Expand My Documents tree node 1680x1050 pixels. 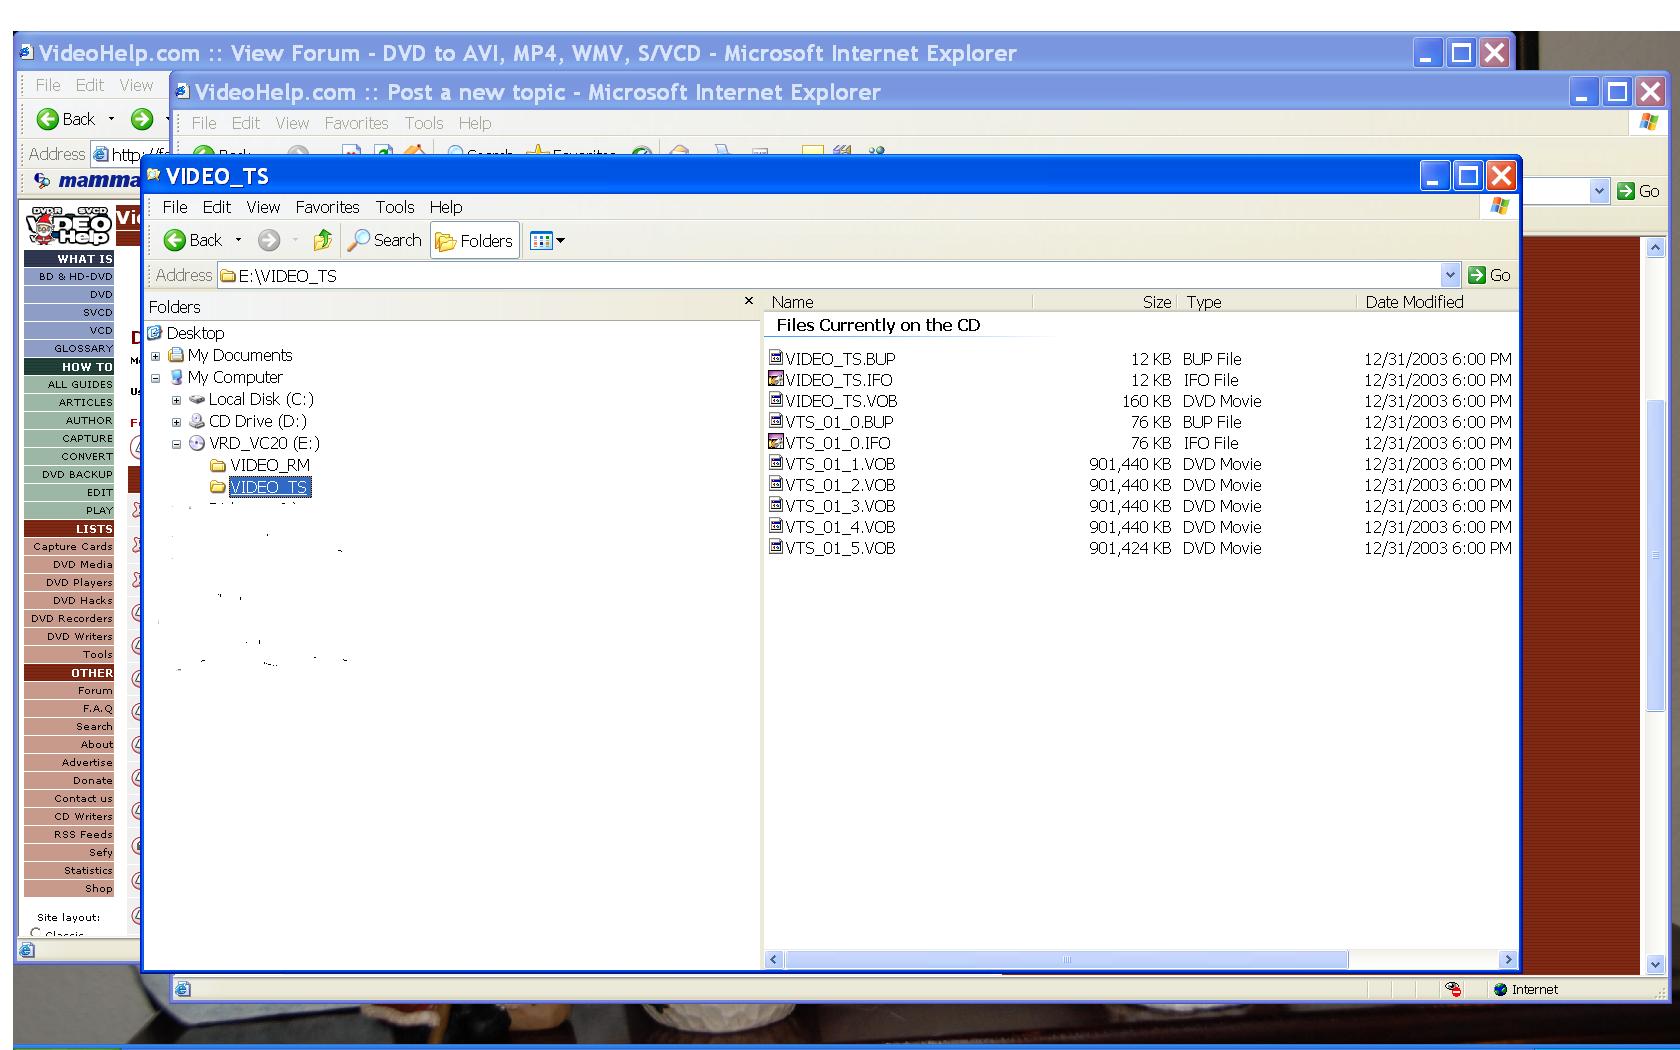coord(155,356)
